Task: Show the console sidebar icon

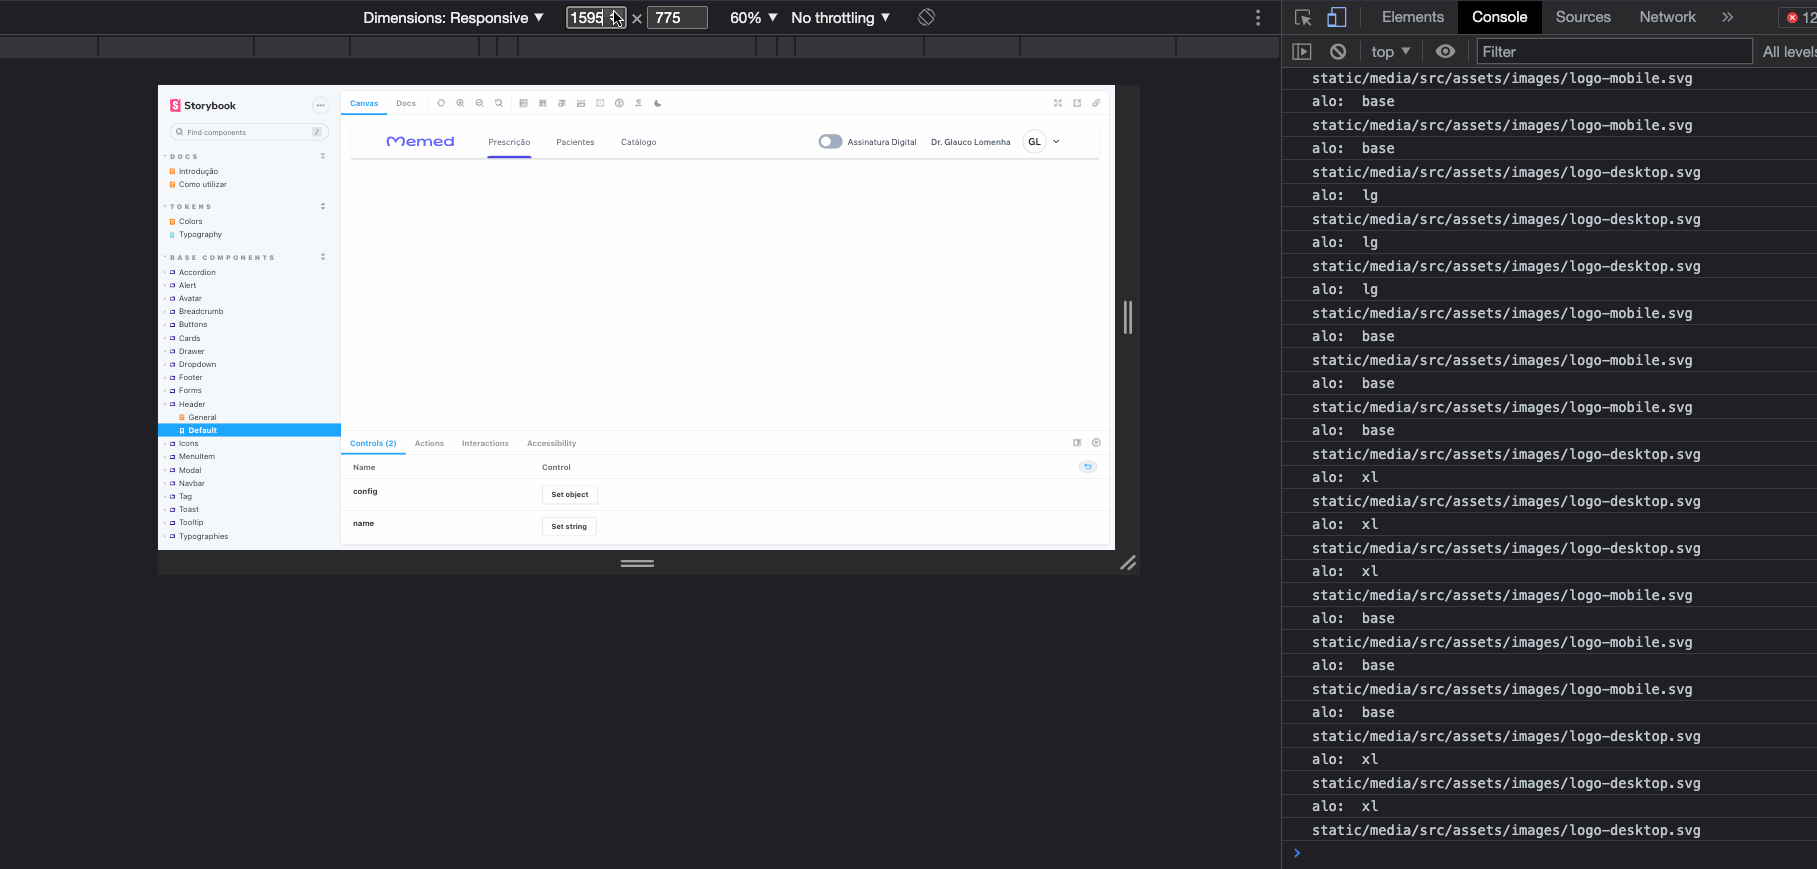Action: coord(1302,52)
